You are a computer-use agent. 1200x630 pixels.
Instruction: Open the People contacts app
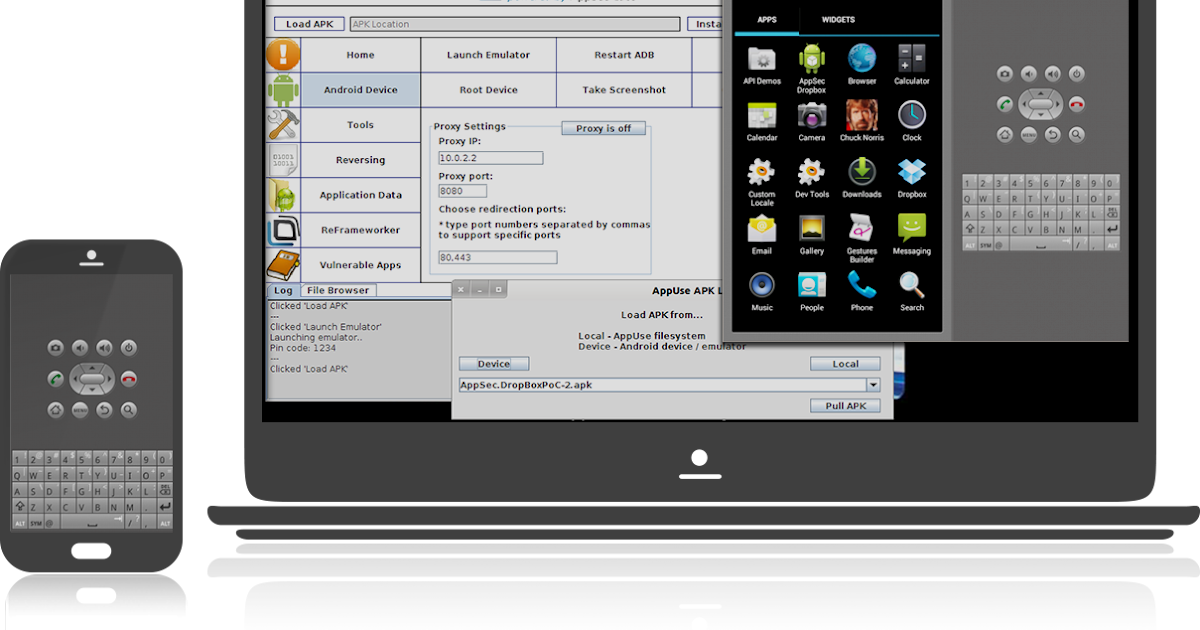tap(812, 291)
